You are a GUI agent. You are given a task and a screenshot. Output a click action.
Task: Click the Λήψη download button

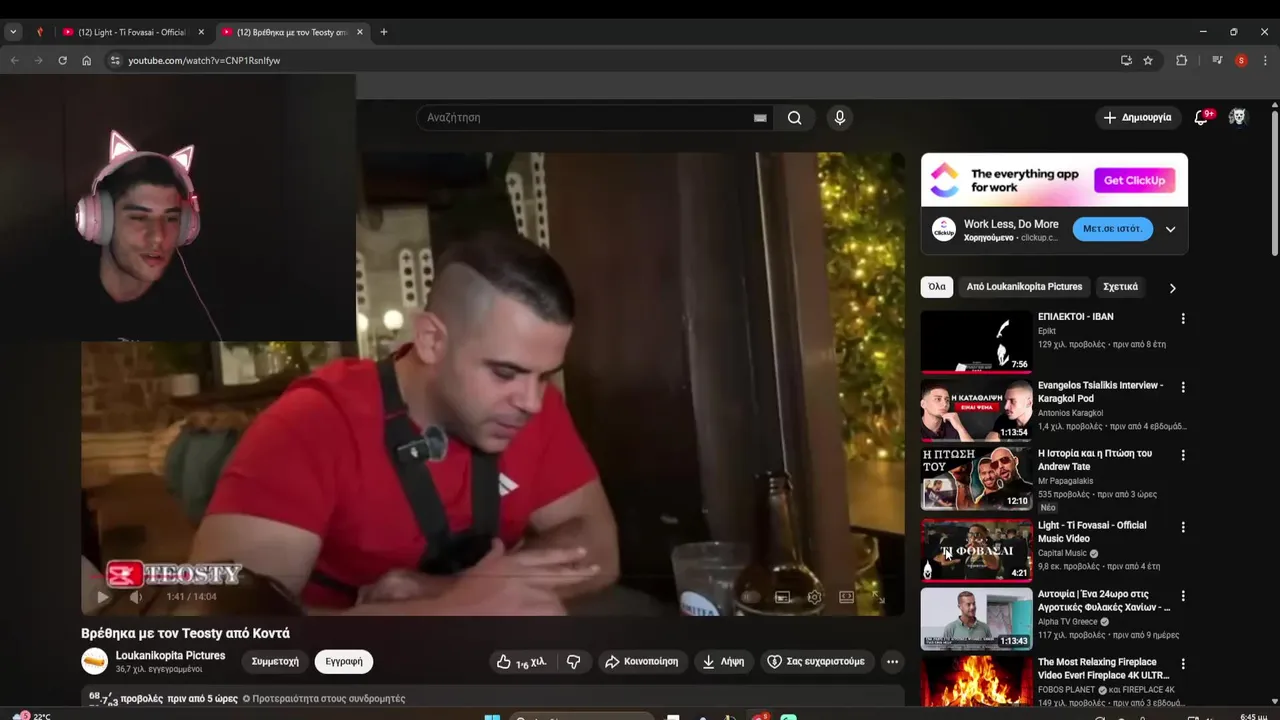(723, 662)
